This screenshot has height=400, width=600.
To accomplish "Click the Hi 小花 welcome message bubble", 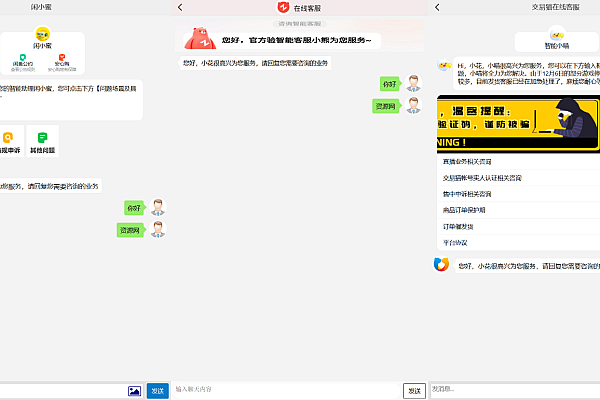I will point(527,73).
